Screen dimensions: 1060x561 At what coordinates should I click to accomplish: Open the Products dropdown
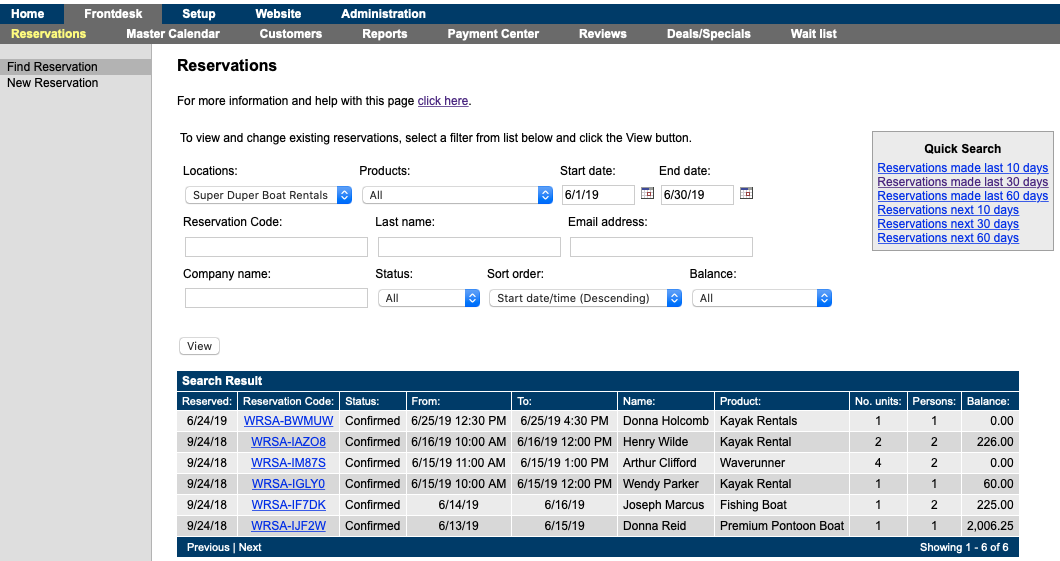tap(457, 196)
